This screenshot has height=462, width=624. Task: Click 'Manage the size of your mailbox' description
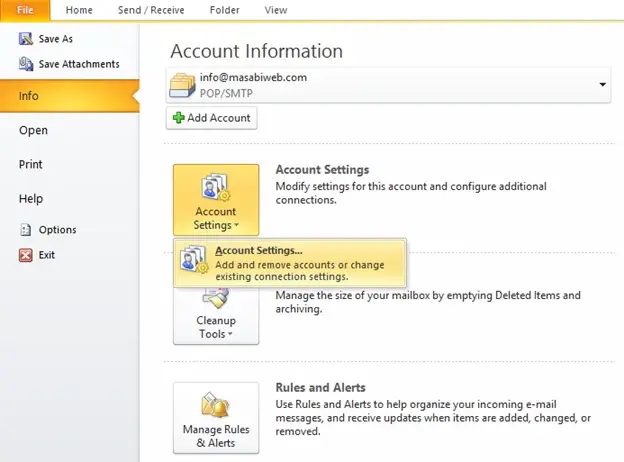pyautogui.click(x=428, y=302)
